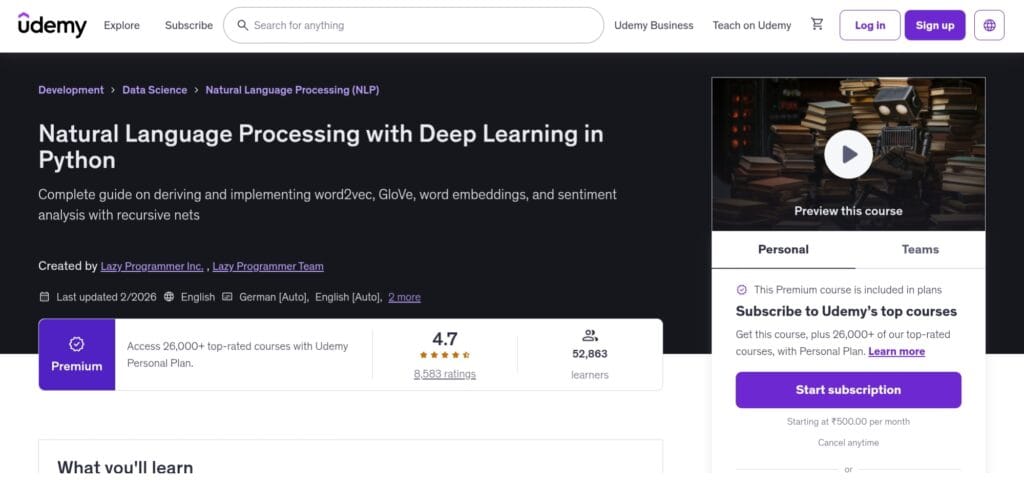Click the Cancel anytime text
The height and width of the screenshot is (482, 1024).
point(848,443)
